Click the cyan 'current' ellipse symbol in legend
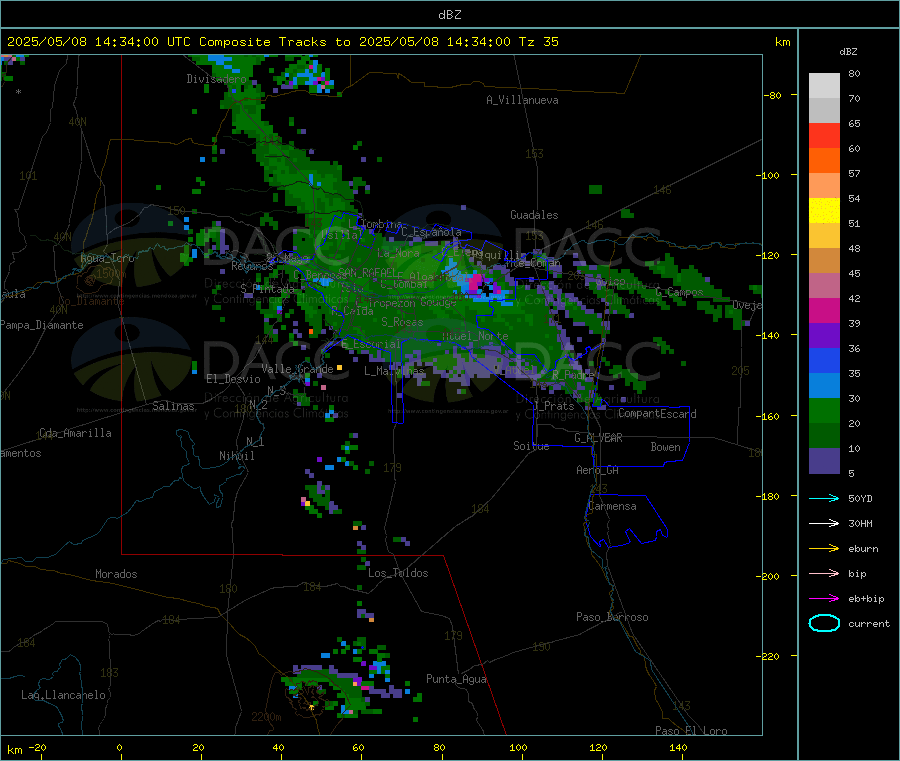Screen dimensions: 900x761 (824, 623)
